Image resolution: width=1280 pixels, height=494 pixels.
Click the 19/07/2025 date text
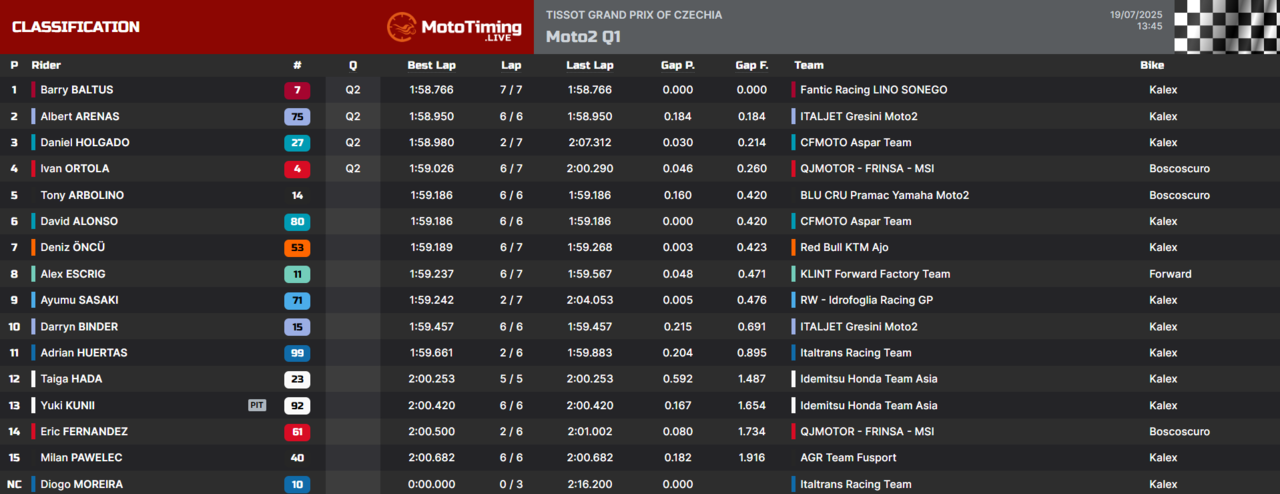coord(1136,15)
